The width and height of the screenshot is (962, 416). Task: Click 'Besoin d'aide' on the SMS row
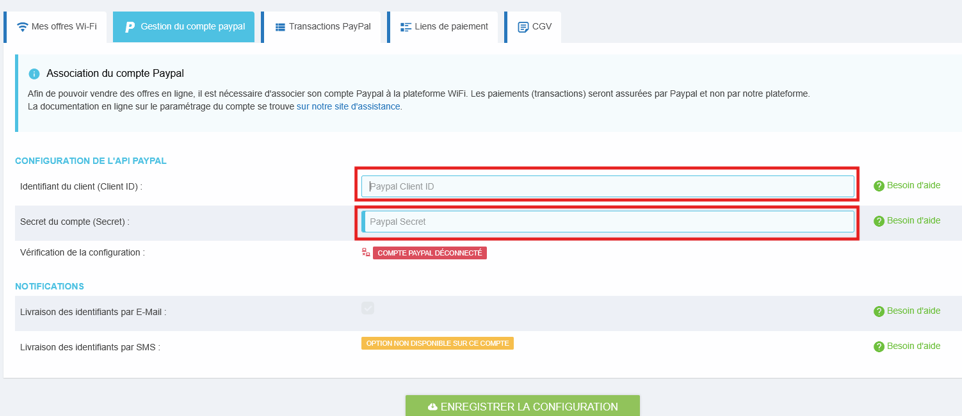click(913, 346)
